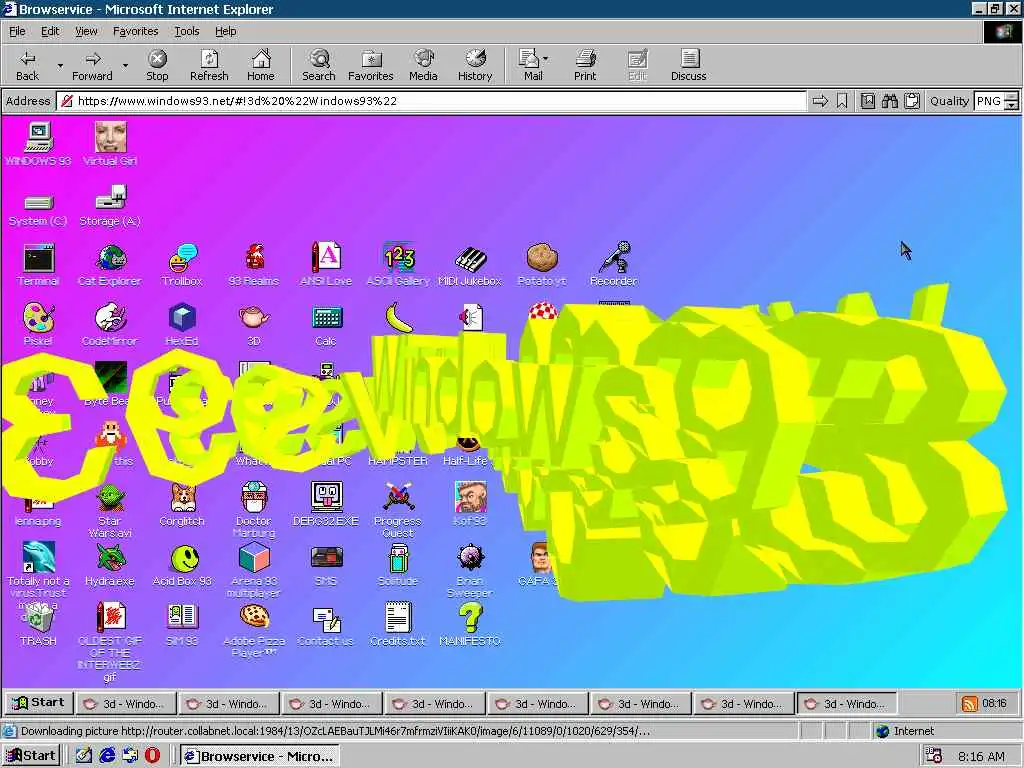Click the red Opera quick launch icon

[152, 756]
